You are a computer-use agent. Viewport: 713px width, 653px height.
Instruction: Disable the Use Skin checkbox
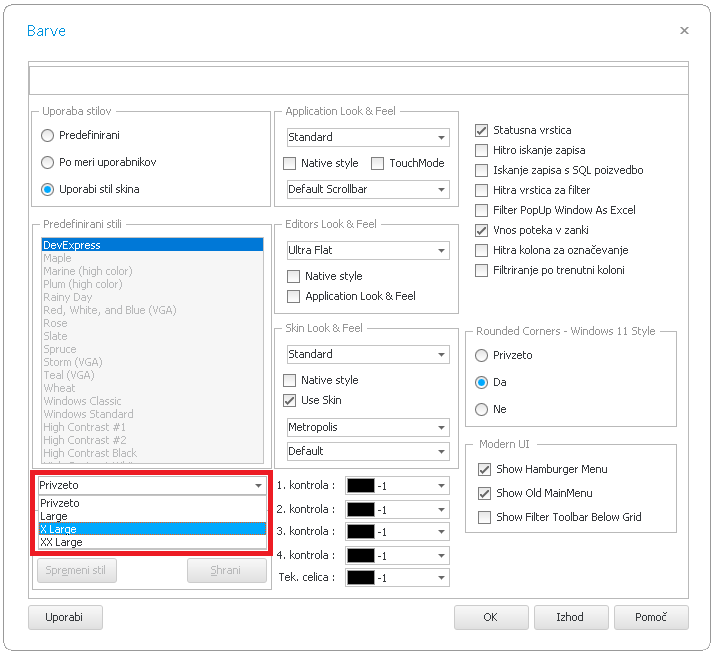(x=290, y=400)
